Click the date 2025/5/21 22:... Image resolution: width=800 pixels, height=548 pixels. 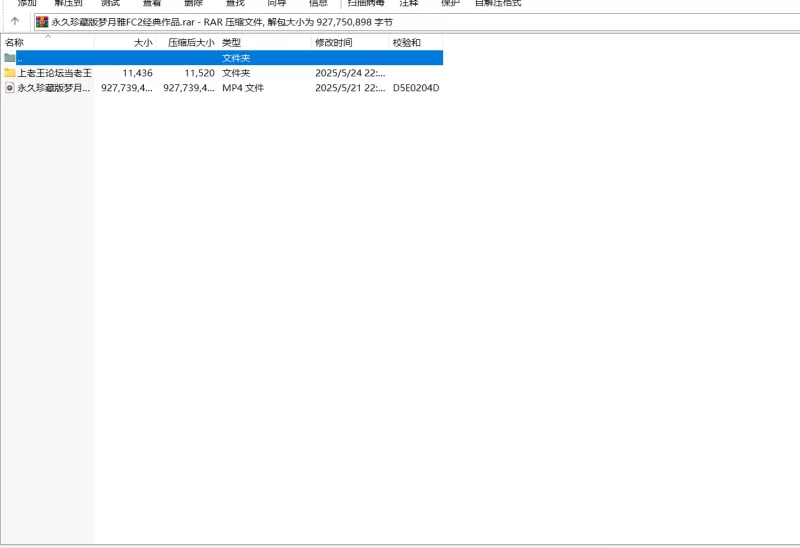[x=350, y=88]
